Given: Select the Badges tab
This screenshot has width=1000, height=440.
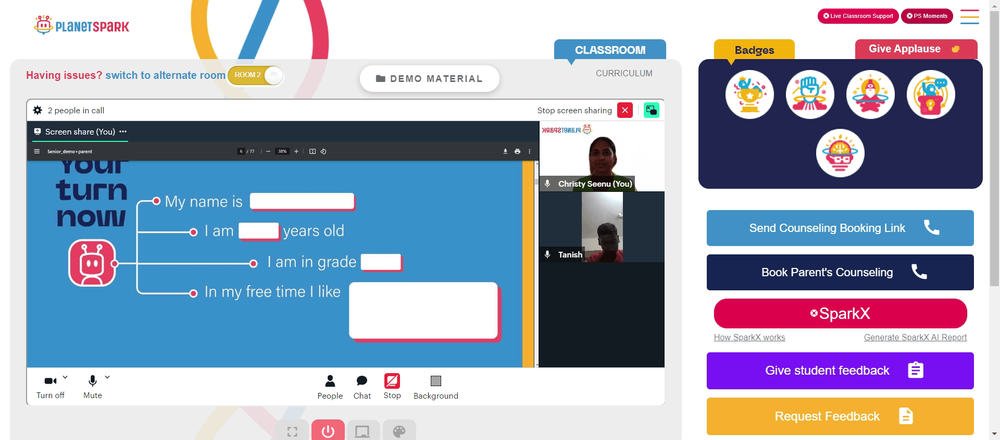Looking at the screenshot, I should (x=754, y=50).
